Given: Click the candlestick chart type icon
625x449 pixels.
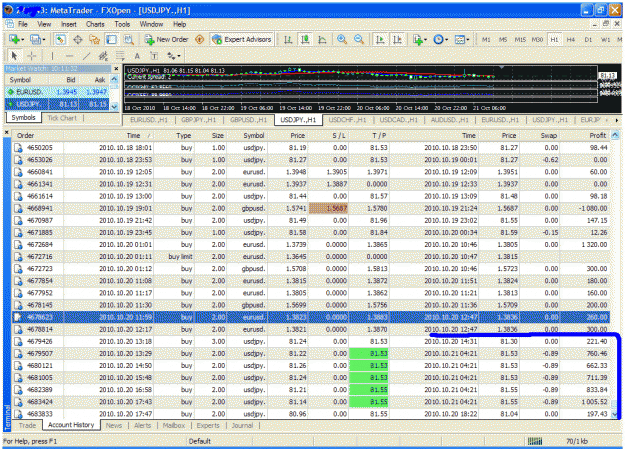Looking at the screenshot, I should click(305, 39).
